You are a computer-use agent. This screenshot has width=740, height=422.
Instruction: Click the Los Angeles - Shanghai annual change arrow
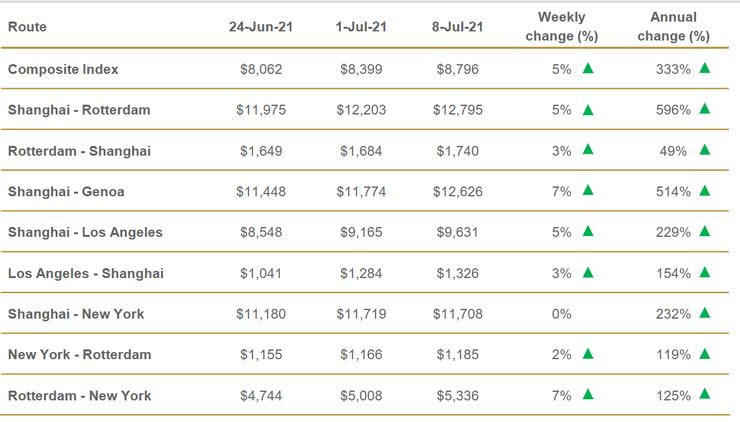(x=705, y=272)
